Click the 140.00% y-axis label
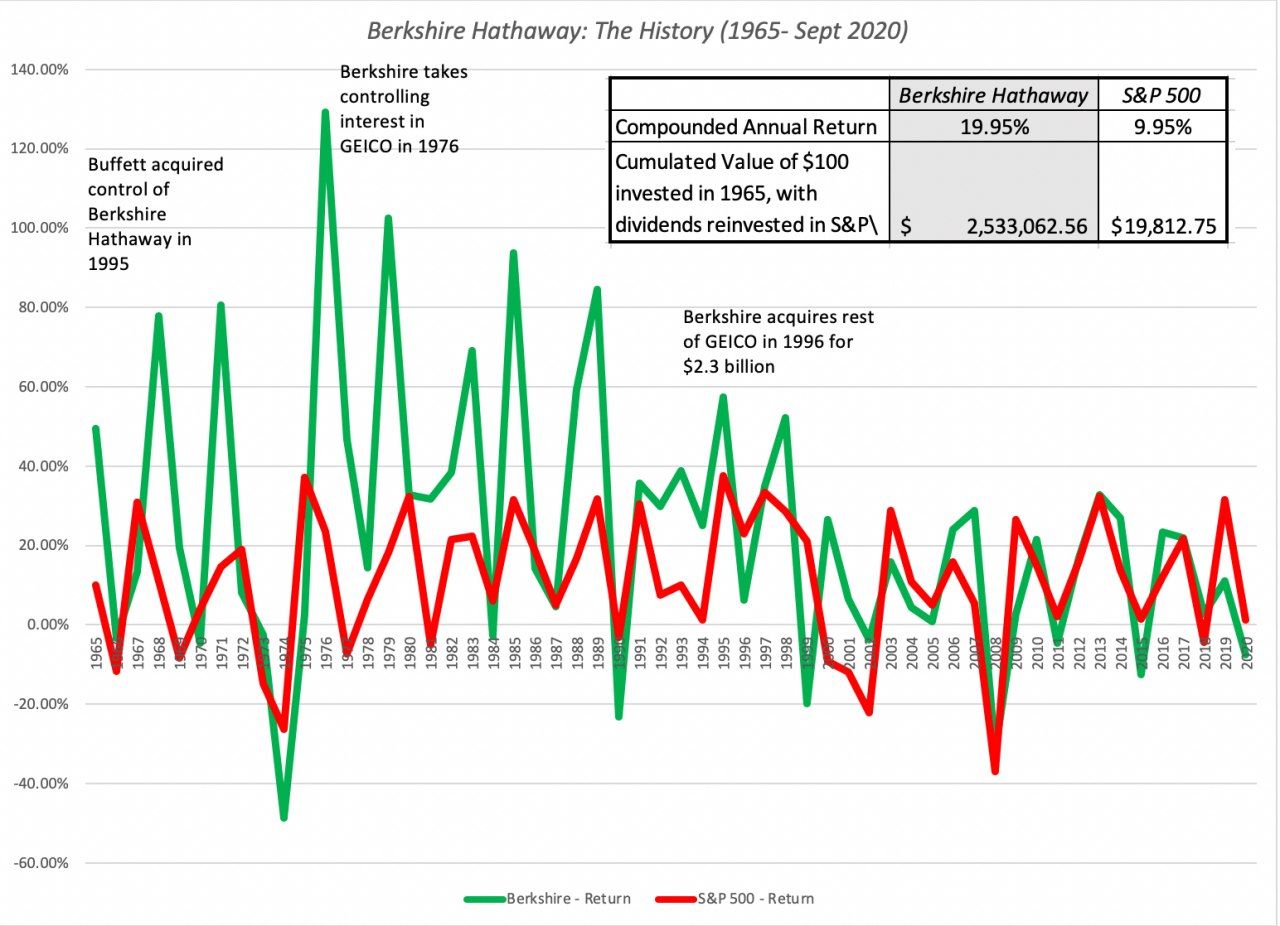This screenshot has width=1280, height=926. pos(40,70)
